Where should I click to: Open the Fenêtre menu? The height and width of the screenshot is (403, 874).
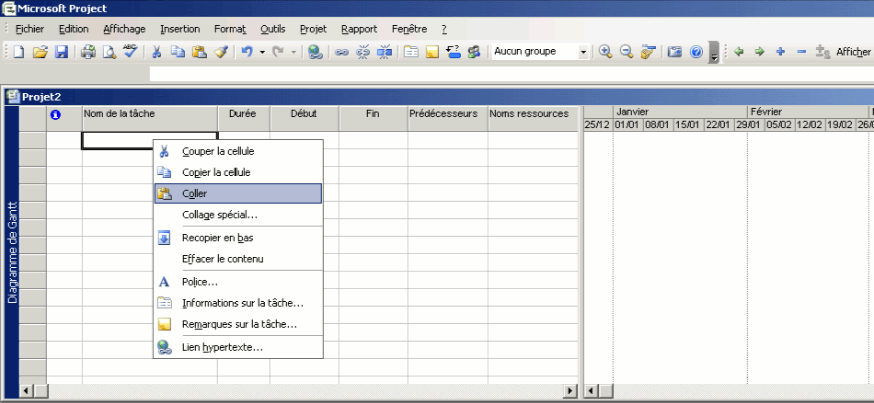coord(409,29)
